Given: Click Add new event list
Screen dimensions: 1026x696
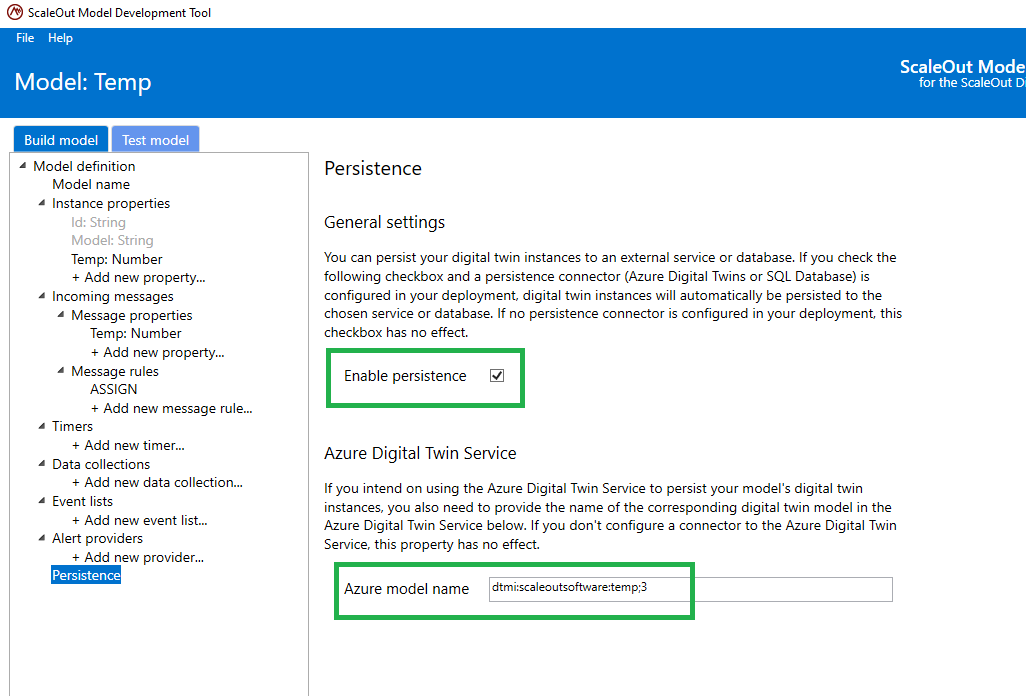Looking at the screenshot, I should (139, 521).
